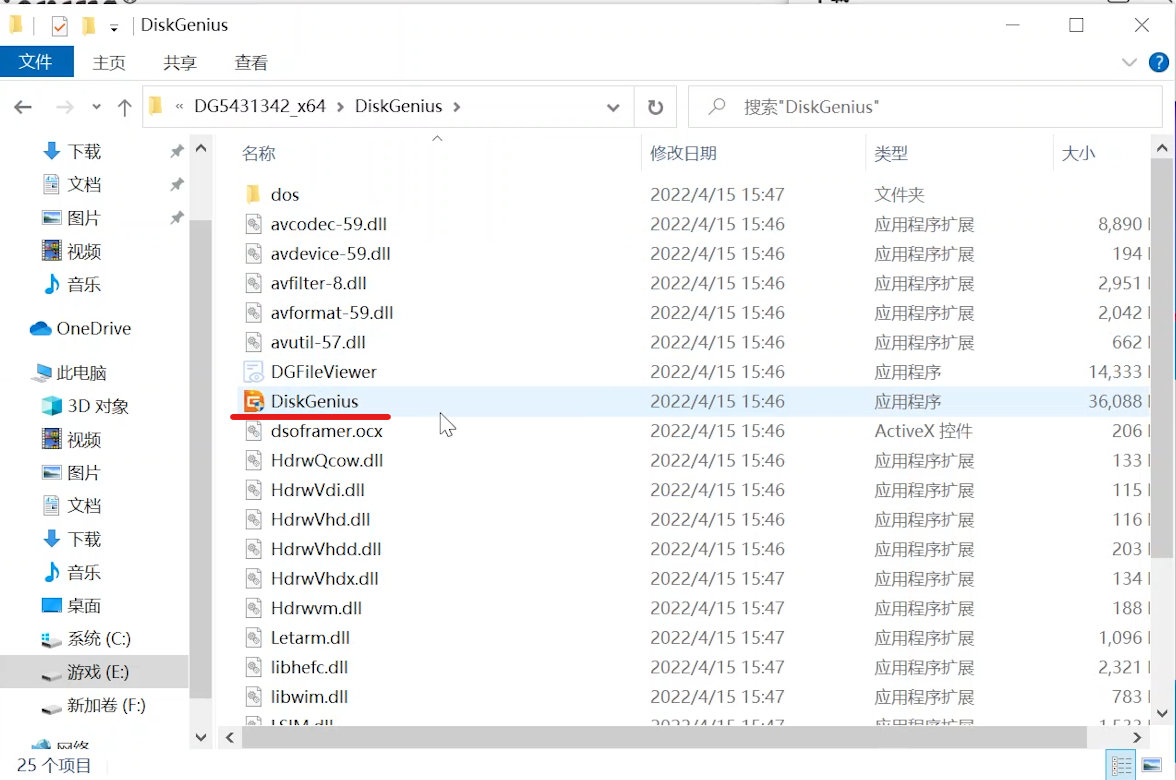This screenshot has height=780, width=1176.
Task: Select the dos folder icon
Action: [x=254, y=194]
